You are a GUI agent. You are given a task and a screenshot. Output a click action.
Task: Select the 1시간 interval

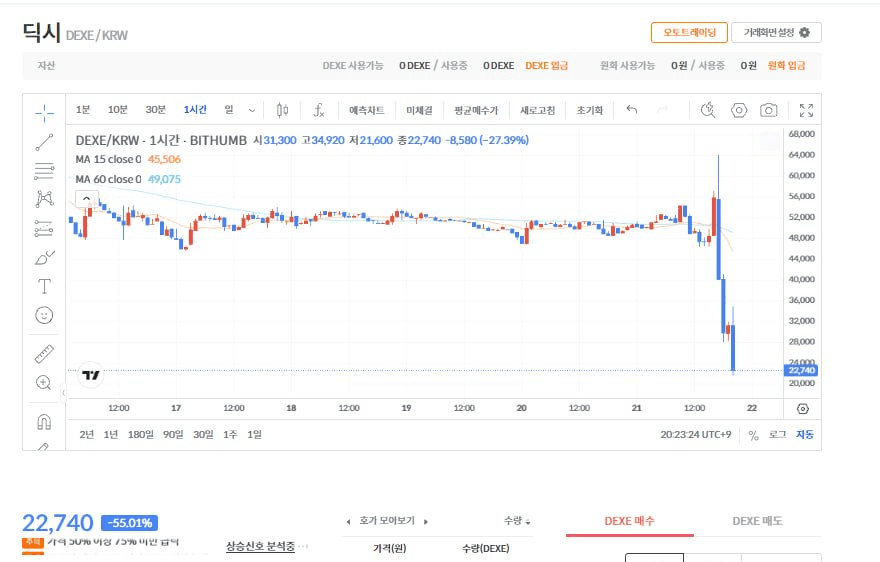pos(195,109)
